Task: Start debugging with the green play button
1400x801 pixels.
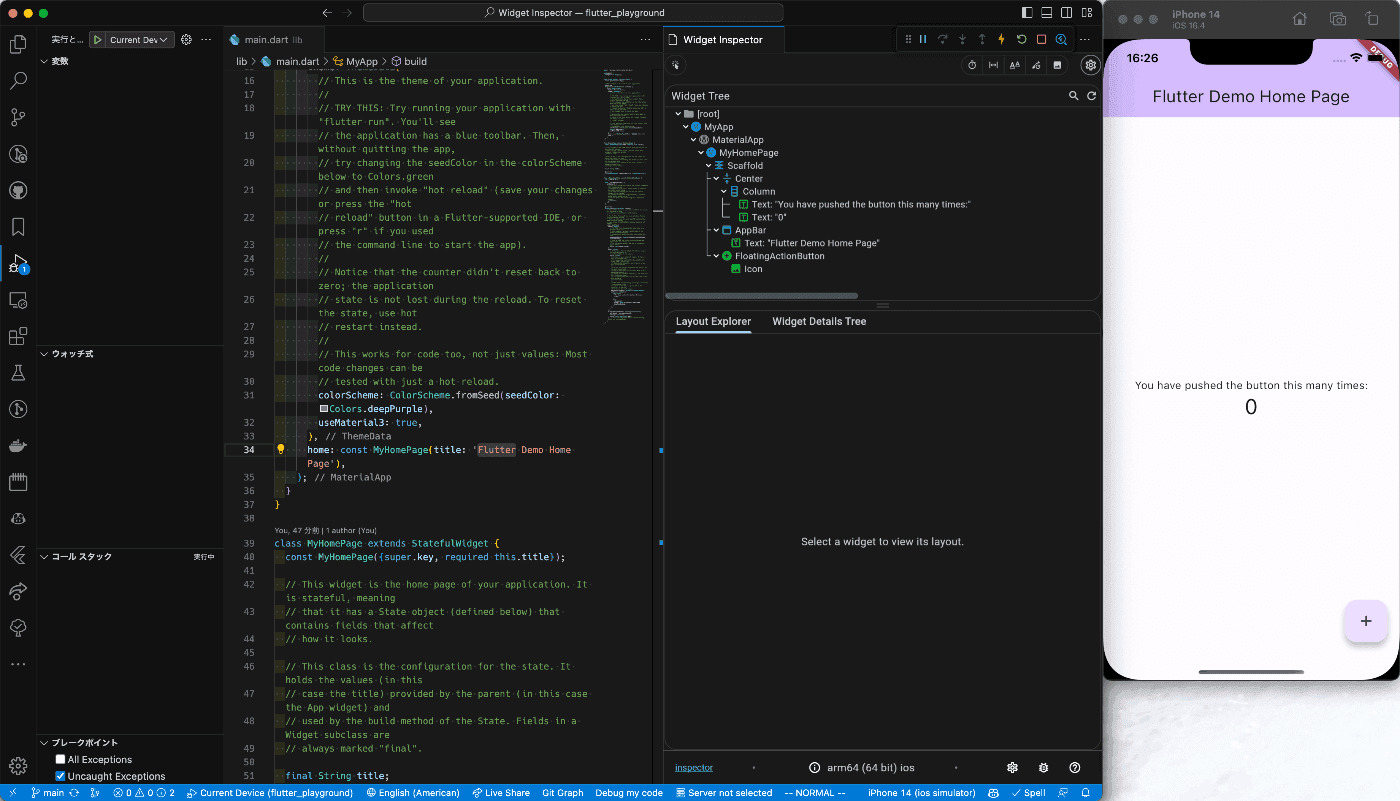Action: tap(98, 40)
